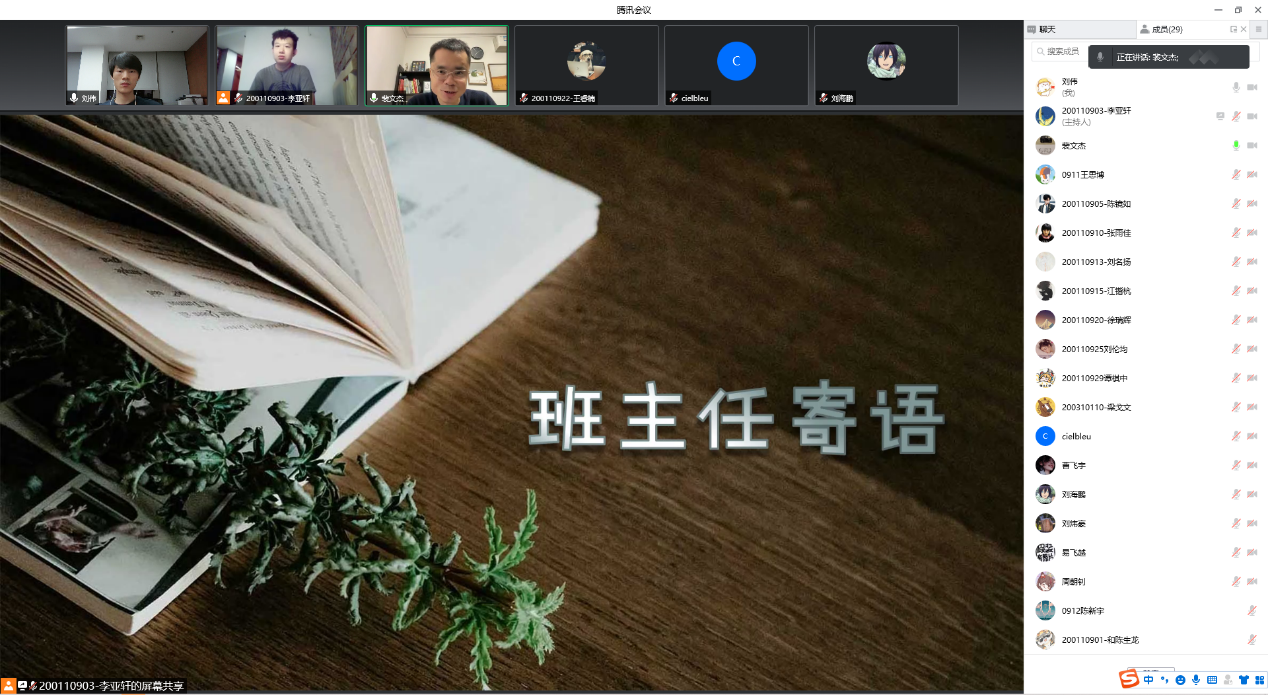Screen dimensions: 1268x695
Task: Open the hamburger menu in side panel
Action: [1258, 29]
